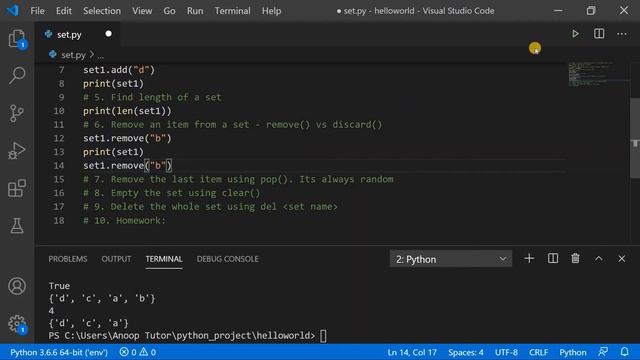Show errors and warnings count
The width and height of the screenshot is (640, 360).
[x=138, y=352]
